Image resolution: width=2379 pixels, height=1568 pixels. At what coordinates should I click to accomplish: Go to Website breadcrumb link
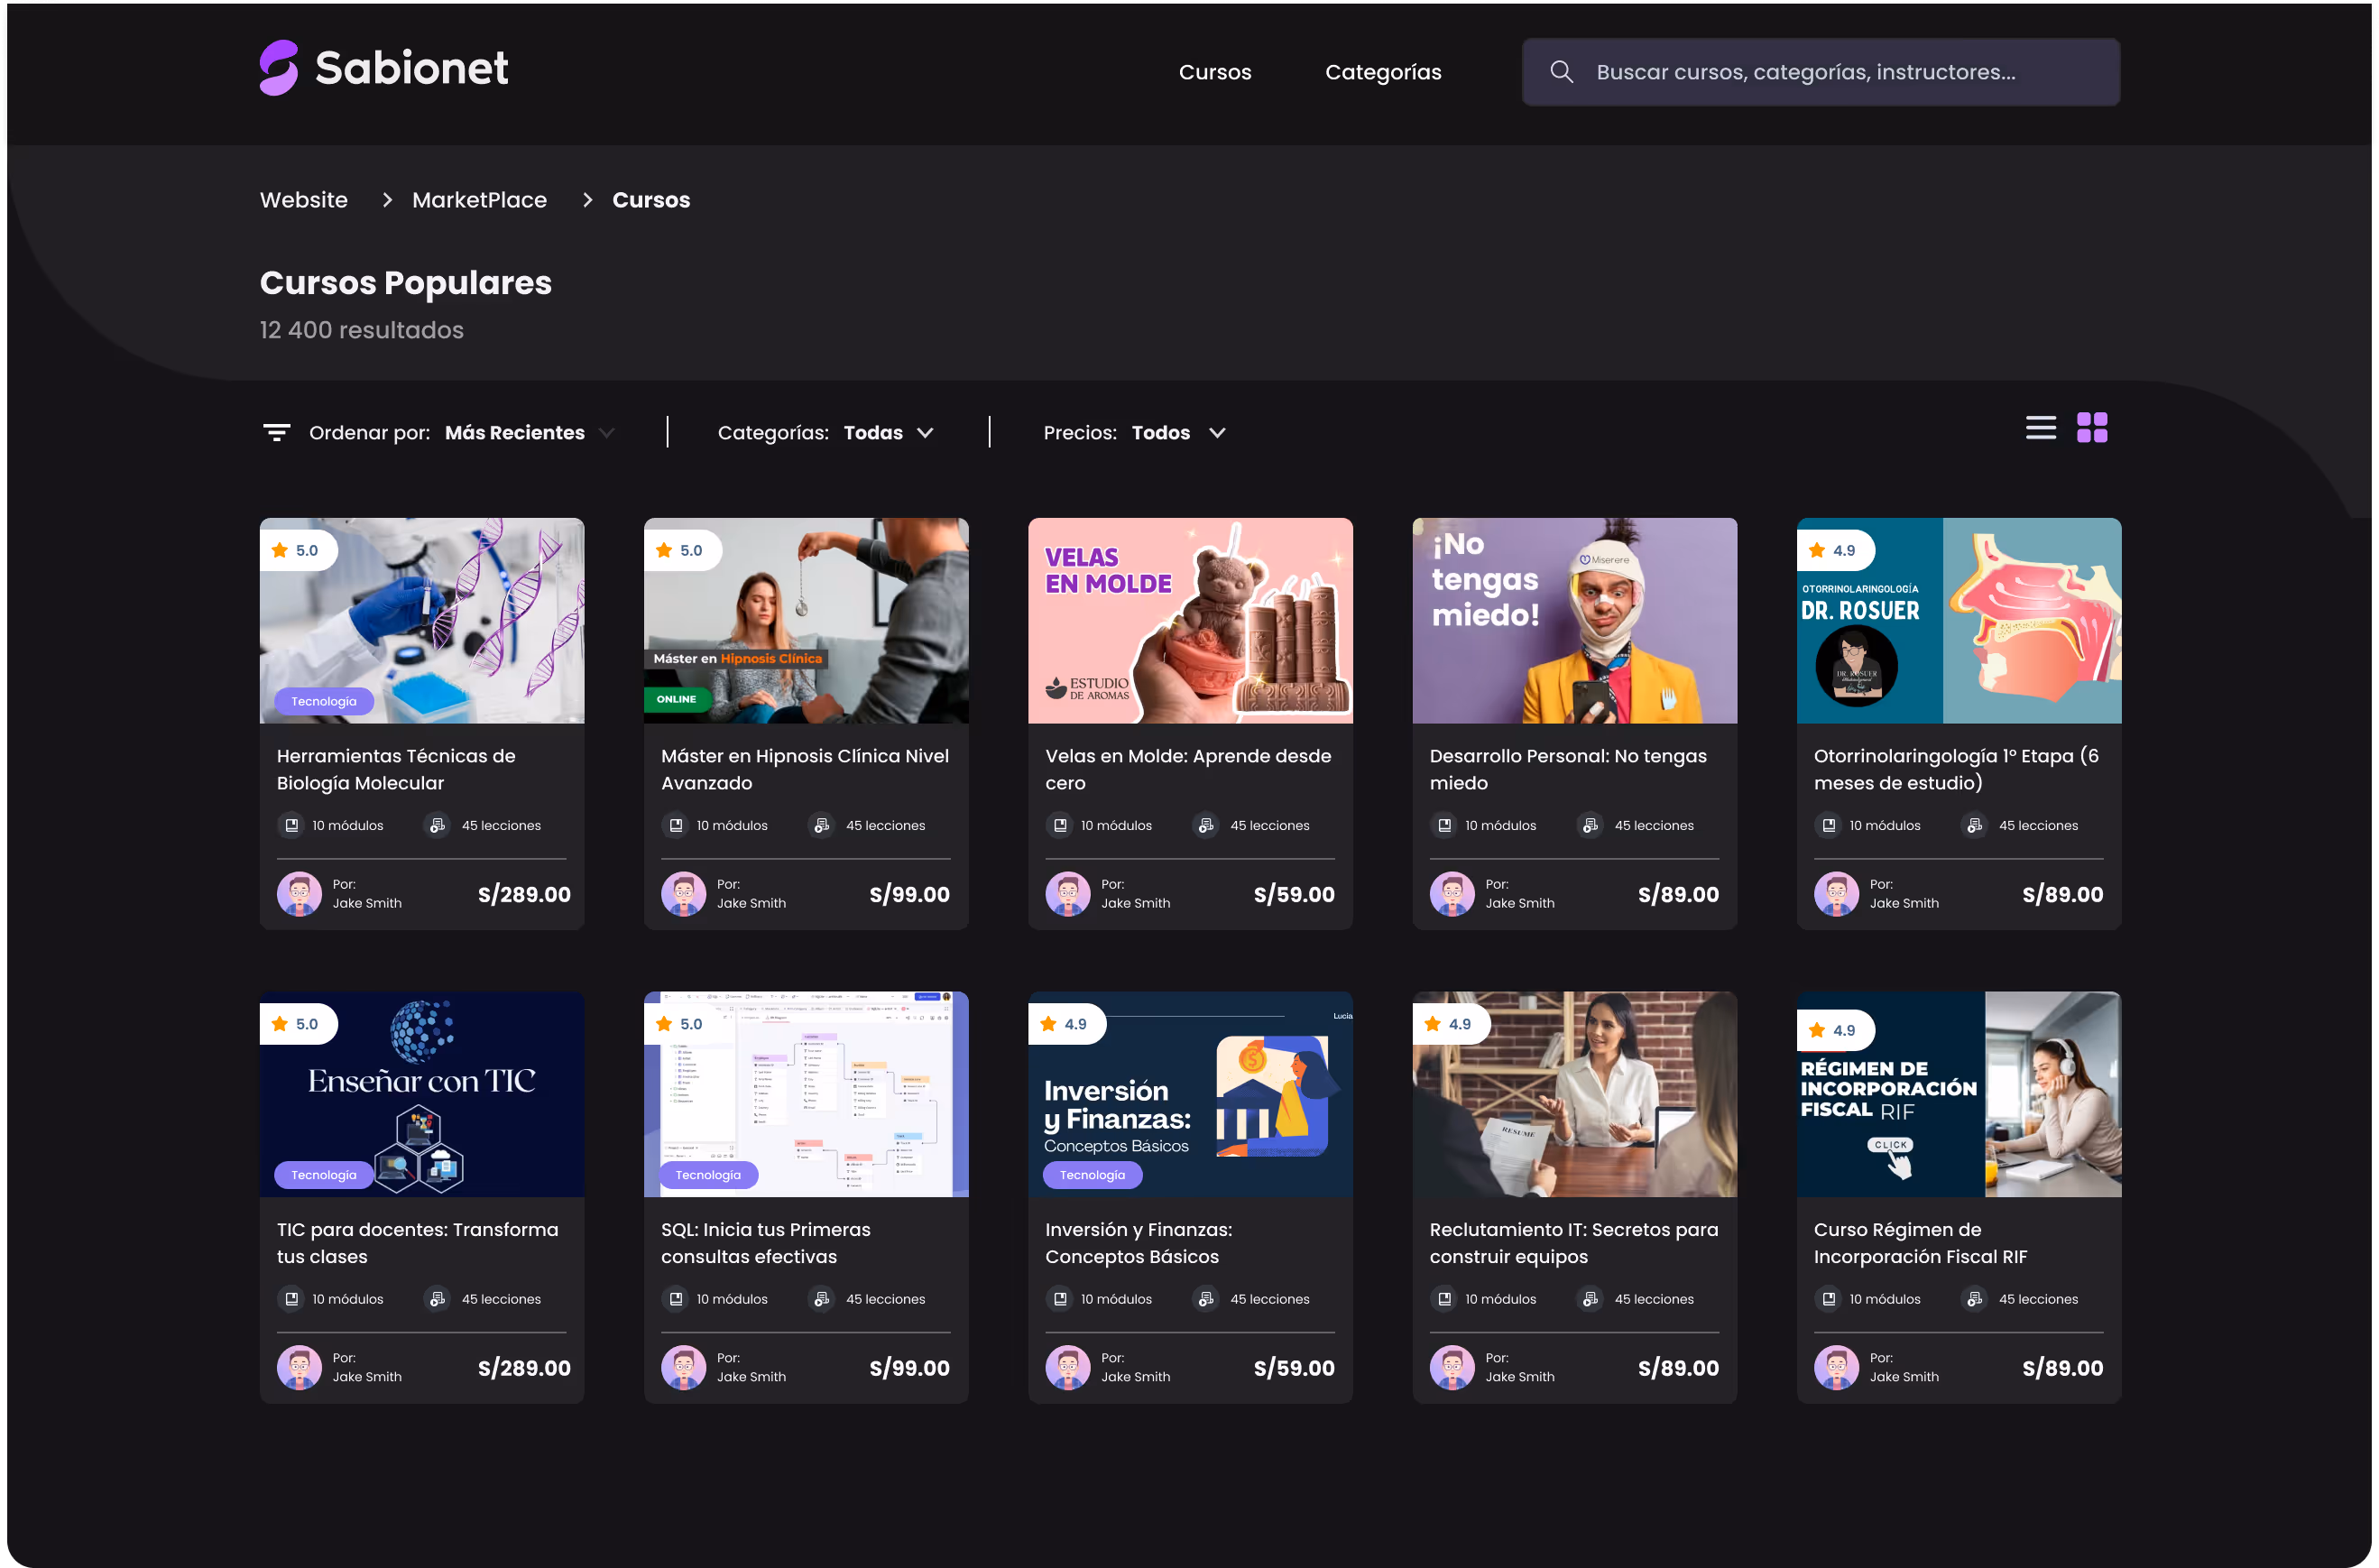(x=304, y=200)
